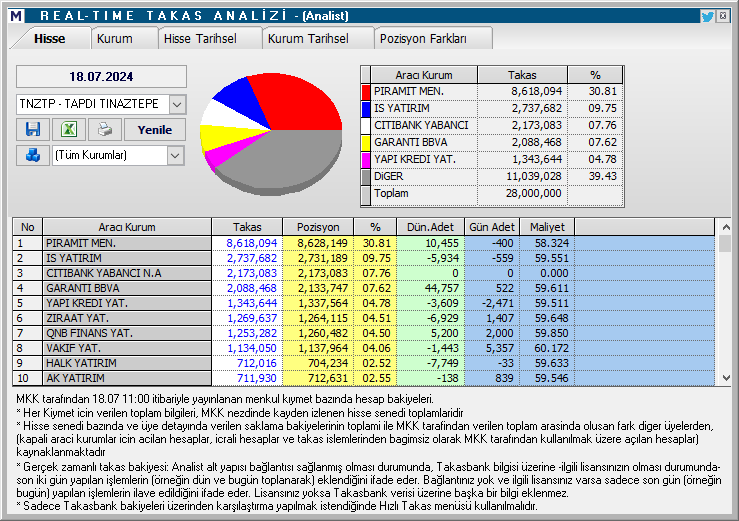Click the Maliyet column header
Viewport: 739px width, 521px height.
[547, 227]
